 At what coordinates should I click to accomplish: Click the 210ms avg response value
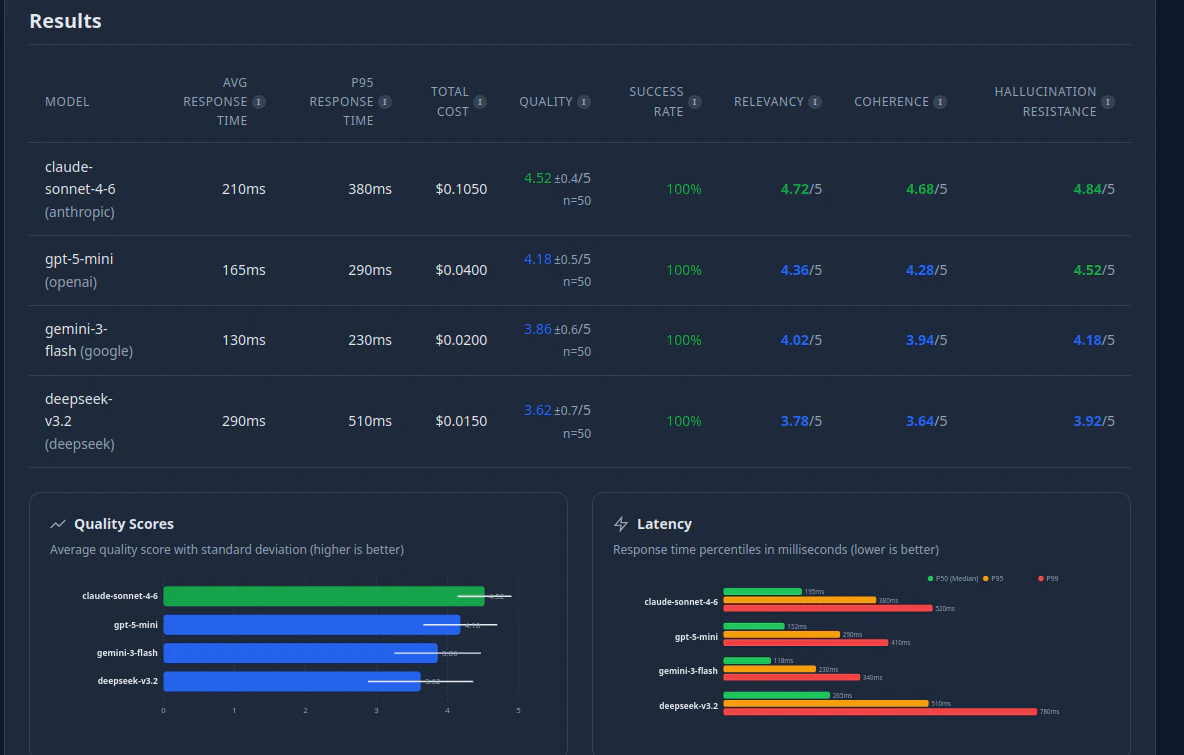[x=243, y=189]
